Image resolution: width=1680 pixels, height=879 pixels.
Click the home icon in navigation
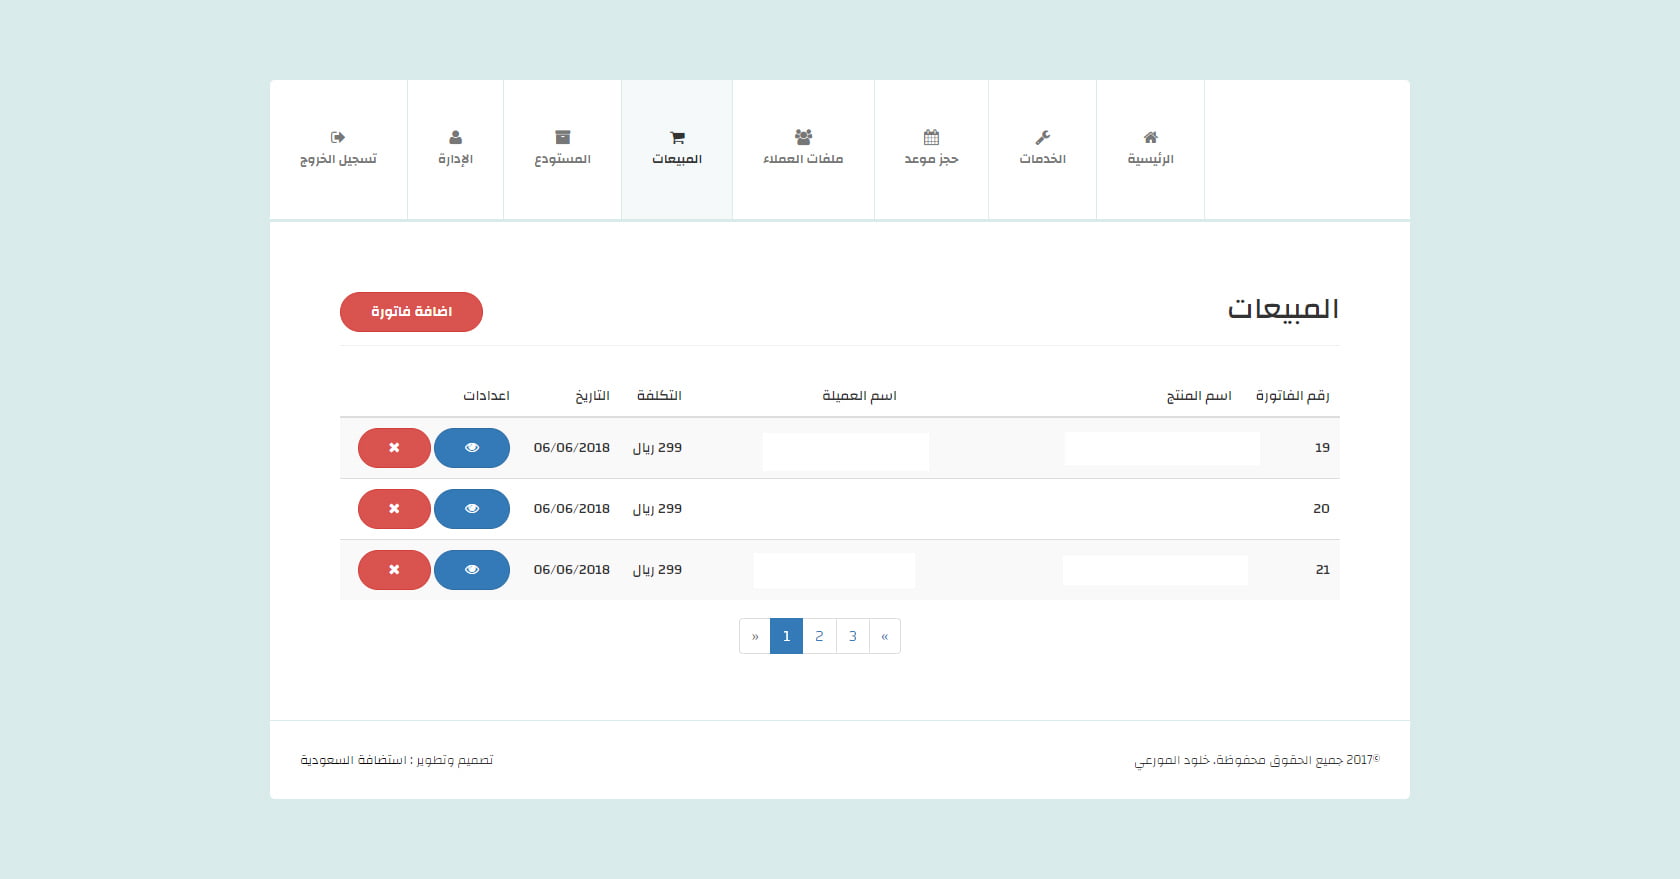[x=1150, y=137]
